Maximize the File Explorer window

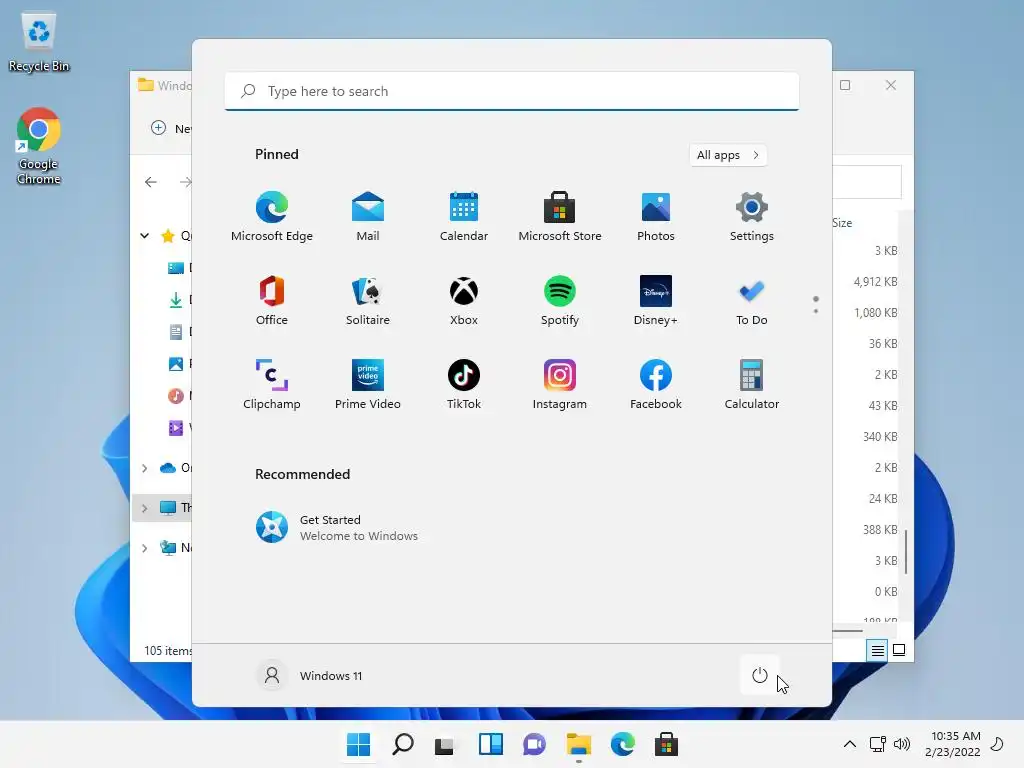pyautogui.click(x=845, y=86)
